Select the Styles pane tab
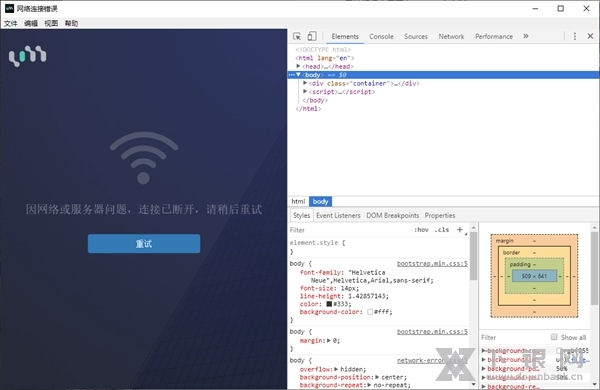 pyautogui.click(x=302, y=215)
